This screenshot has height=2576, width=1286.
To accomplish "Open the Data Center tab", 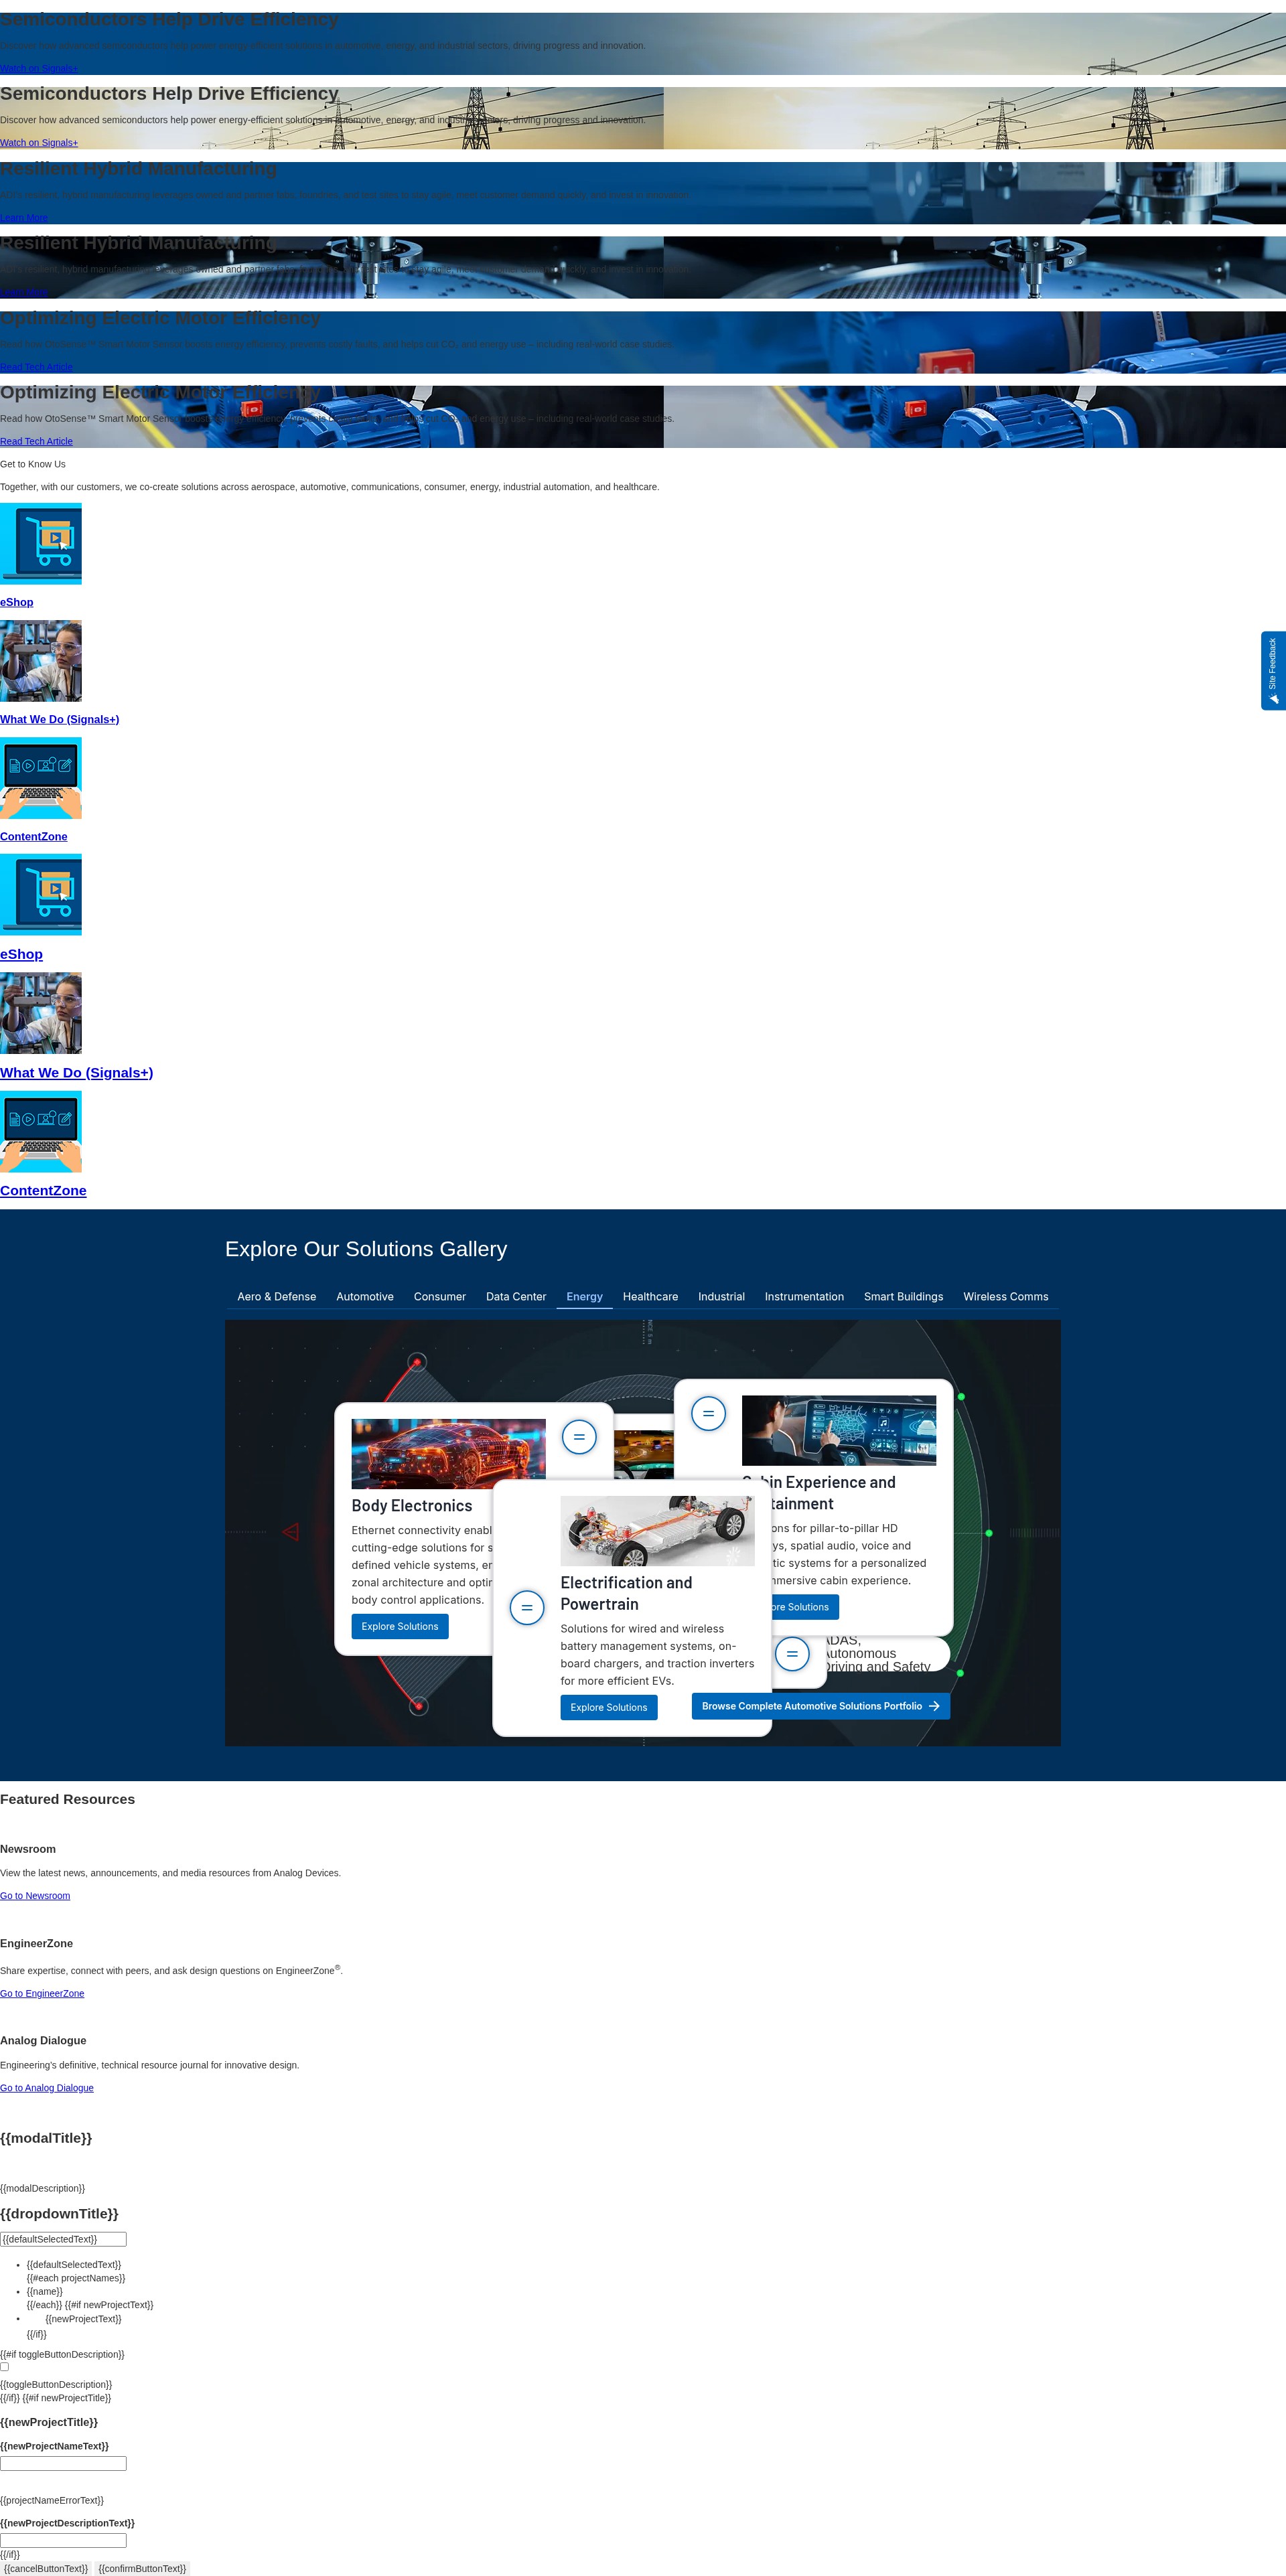I will [516, 1296].
